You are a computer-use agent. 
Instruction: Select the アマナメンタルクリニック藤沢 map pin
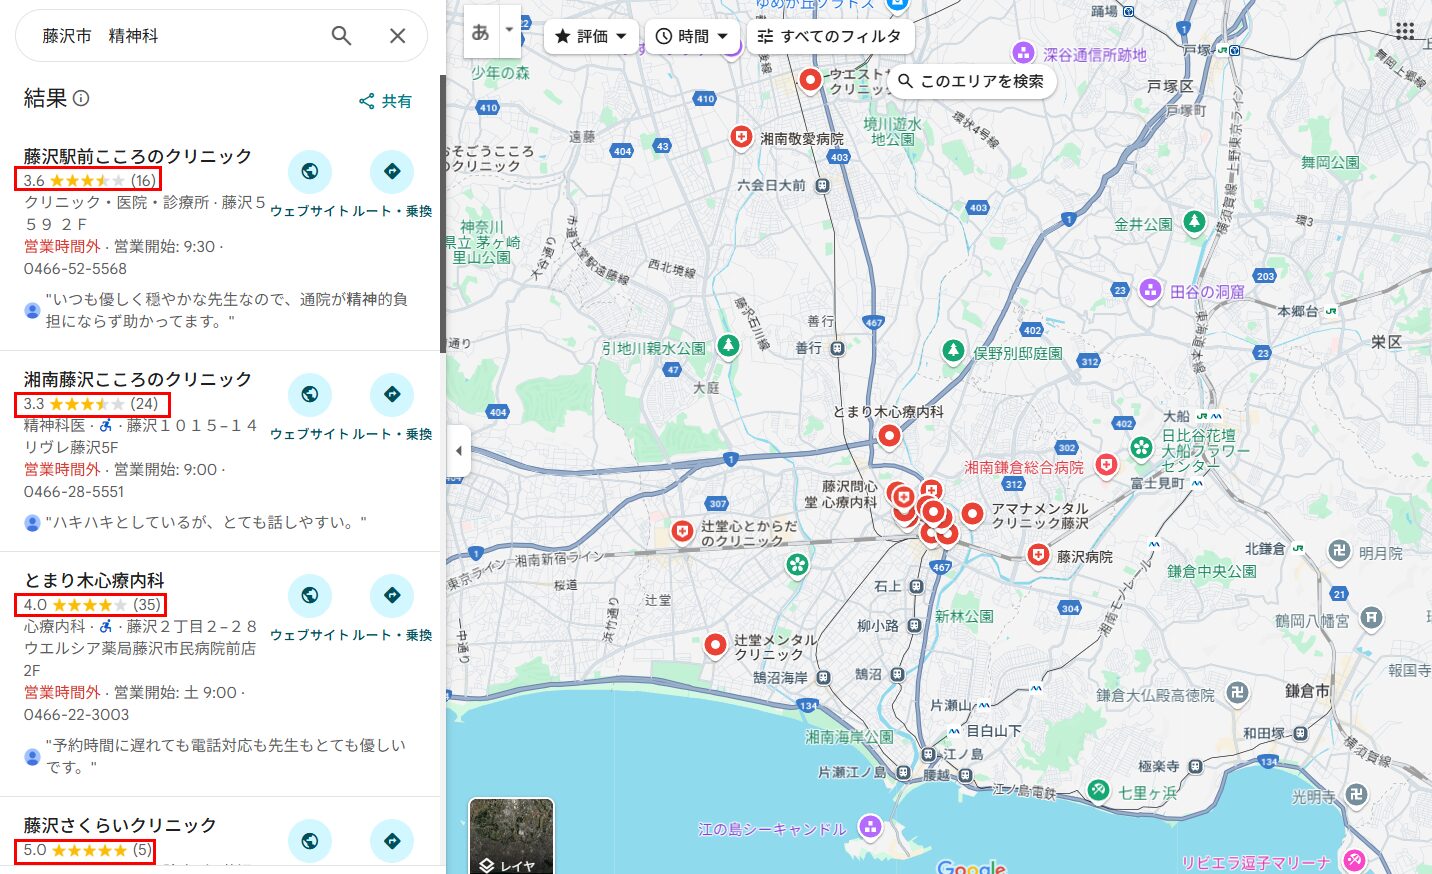tap(972, 513)
